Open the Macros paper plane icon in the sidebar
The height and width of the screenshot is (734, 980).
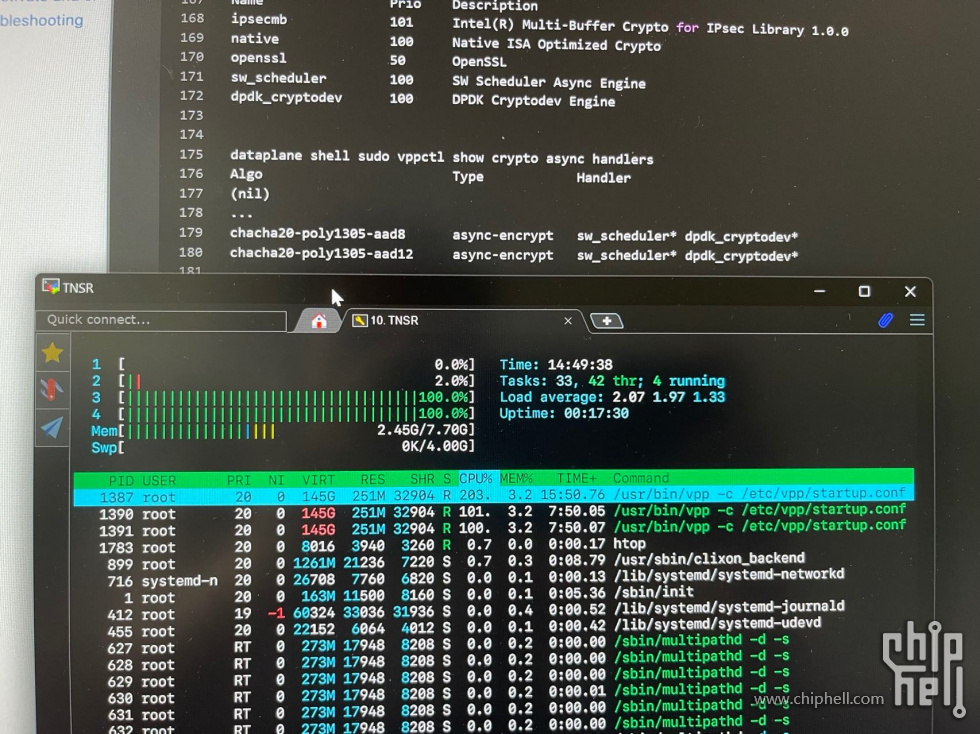click(x=52, y=427)
